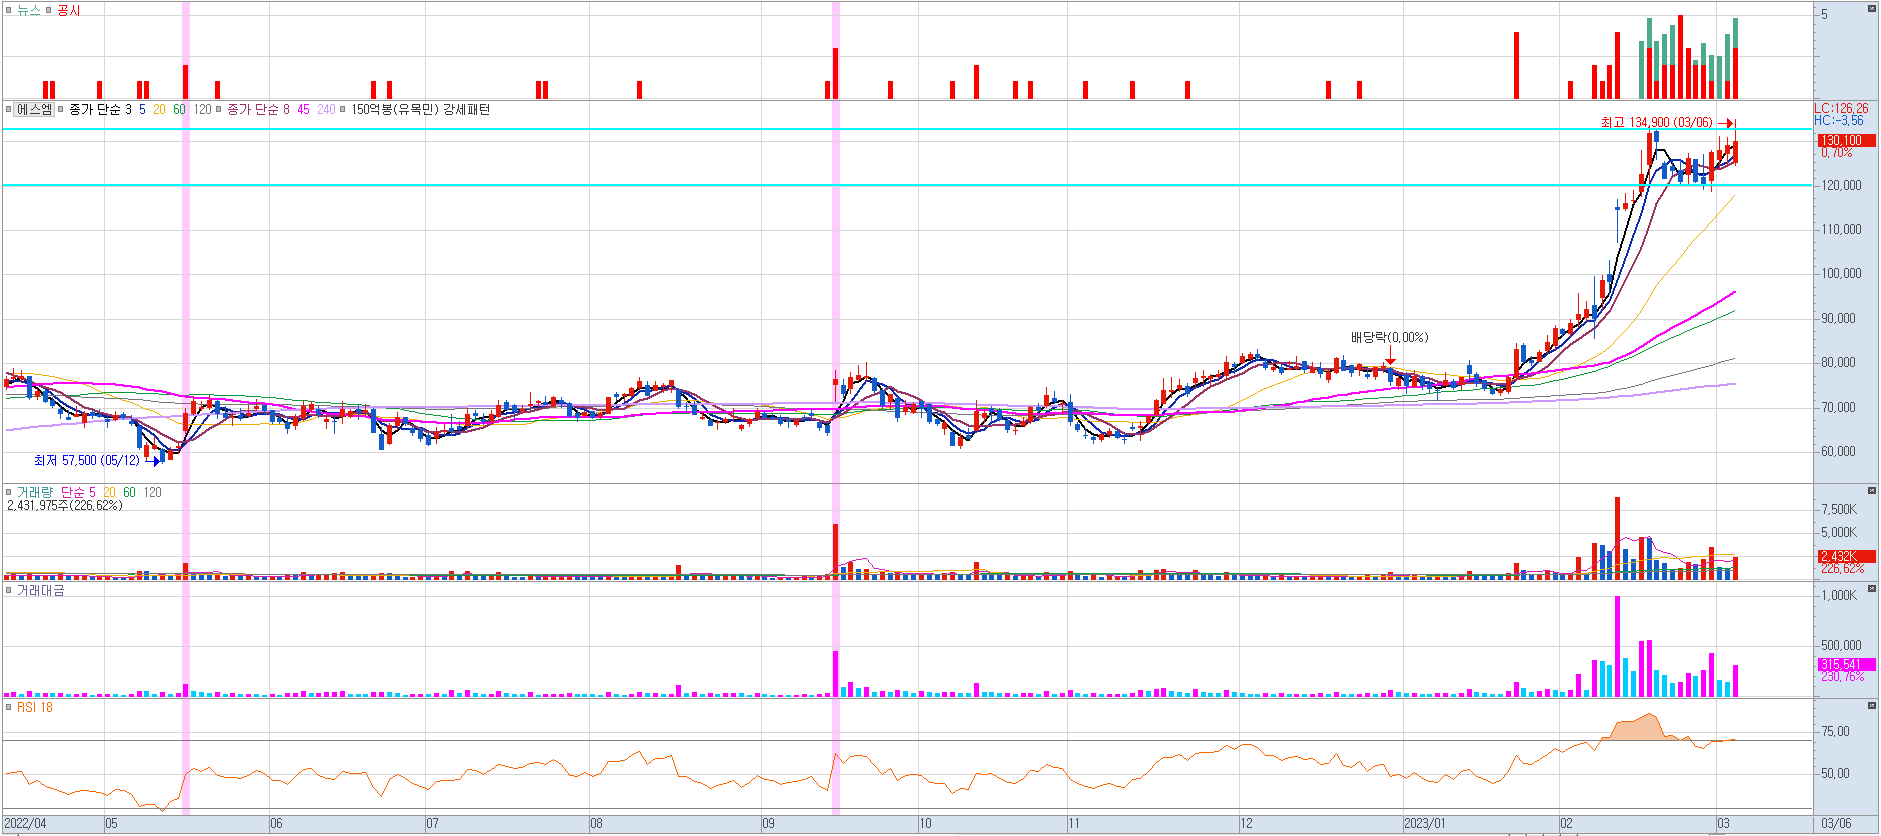The height and width of the screenshot is (836, 1881).
Task: Click the 거래대금 indicator label
Action: tap(41, 590)
